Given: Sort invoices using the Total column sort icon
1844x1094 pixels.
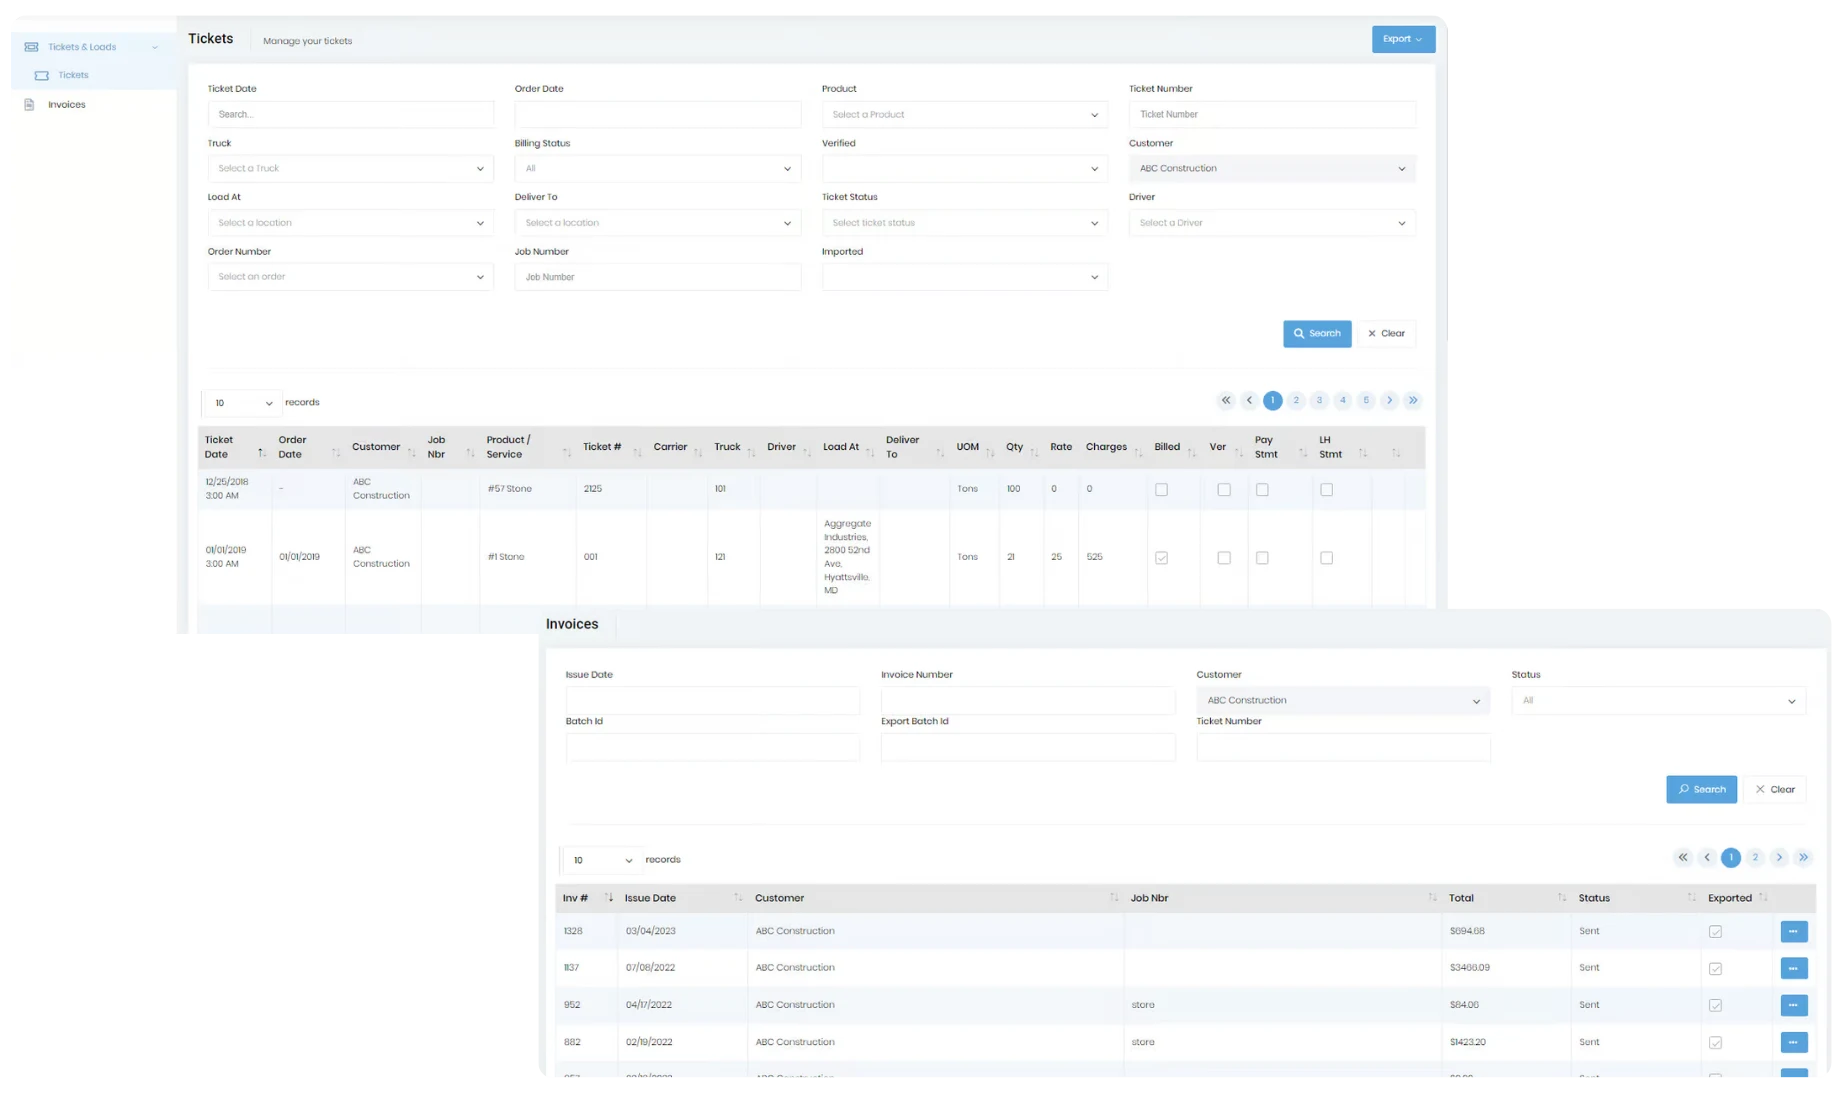Looking at the screenshot, I should click(x=1563, y=897).
